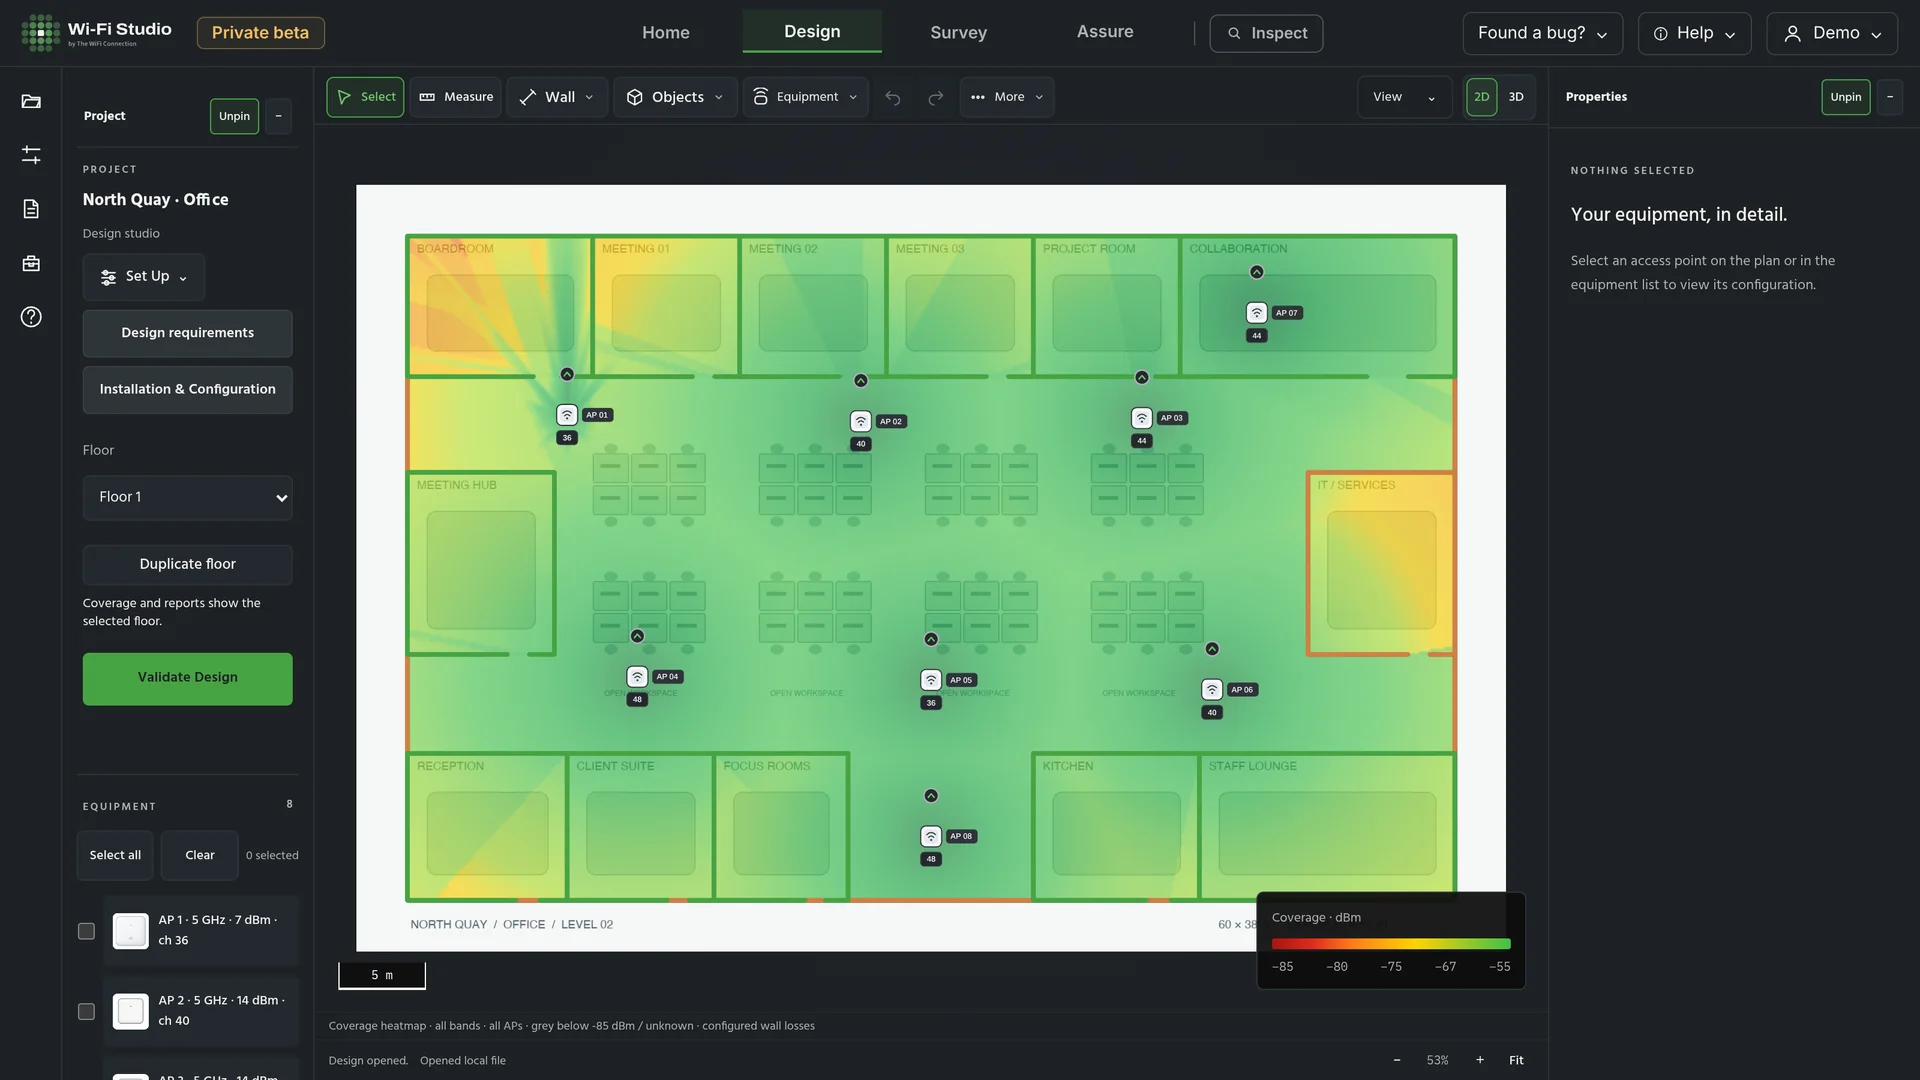Collapse the Project panel with minus button
The width and height of the screenshot is (1920, 1080).
click(278, 116)
